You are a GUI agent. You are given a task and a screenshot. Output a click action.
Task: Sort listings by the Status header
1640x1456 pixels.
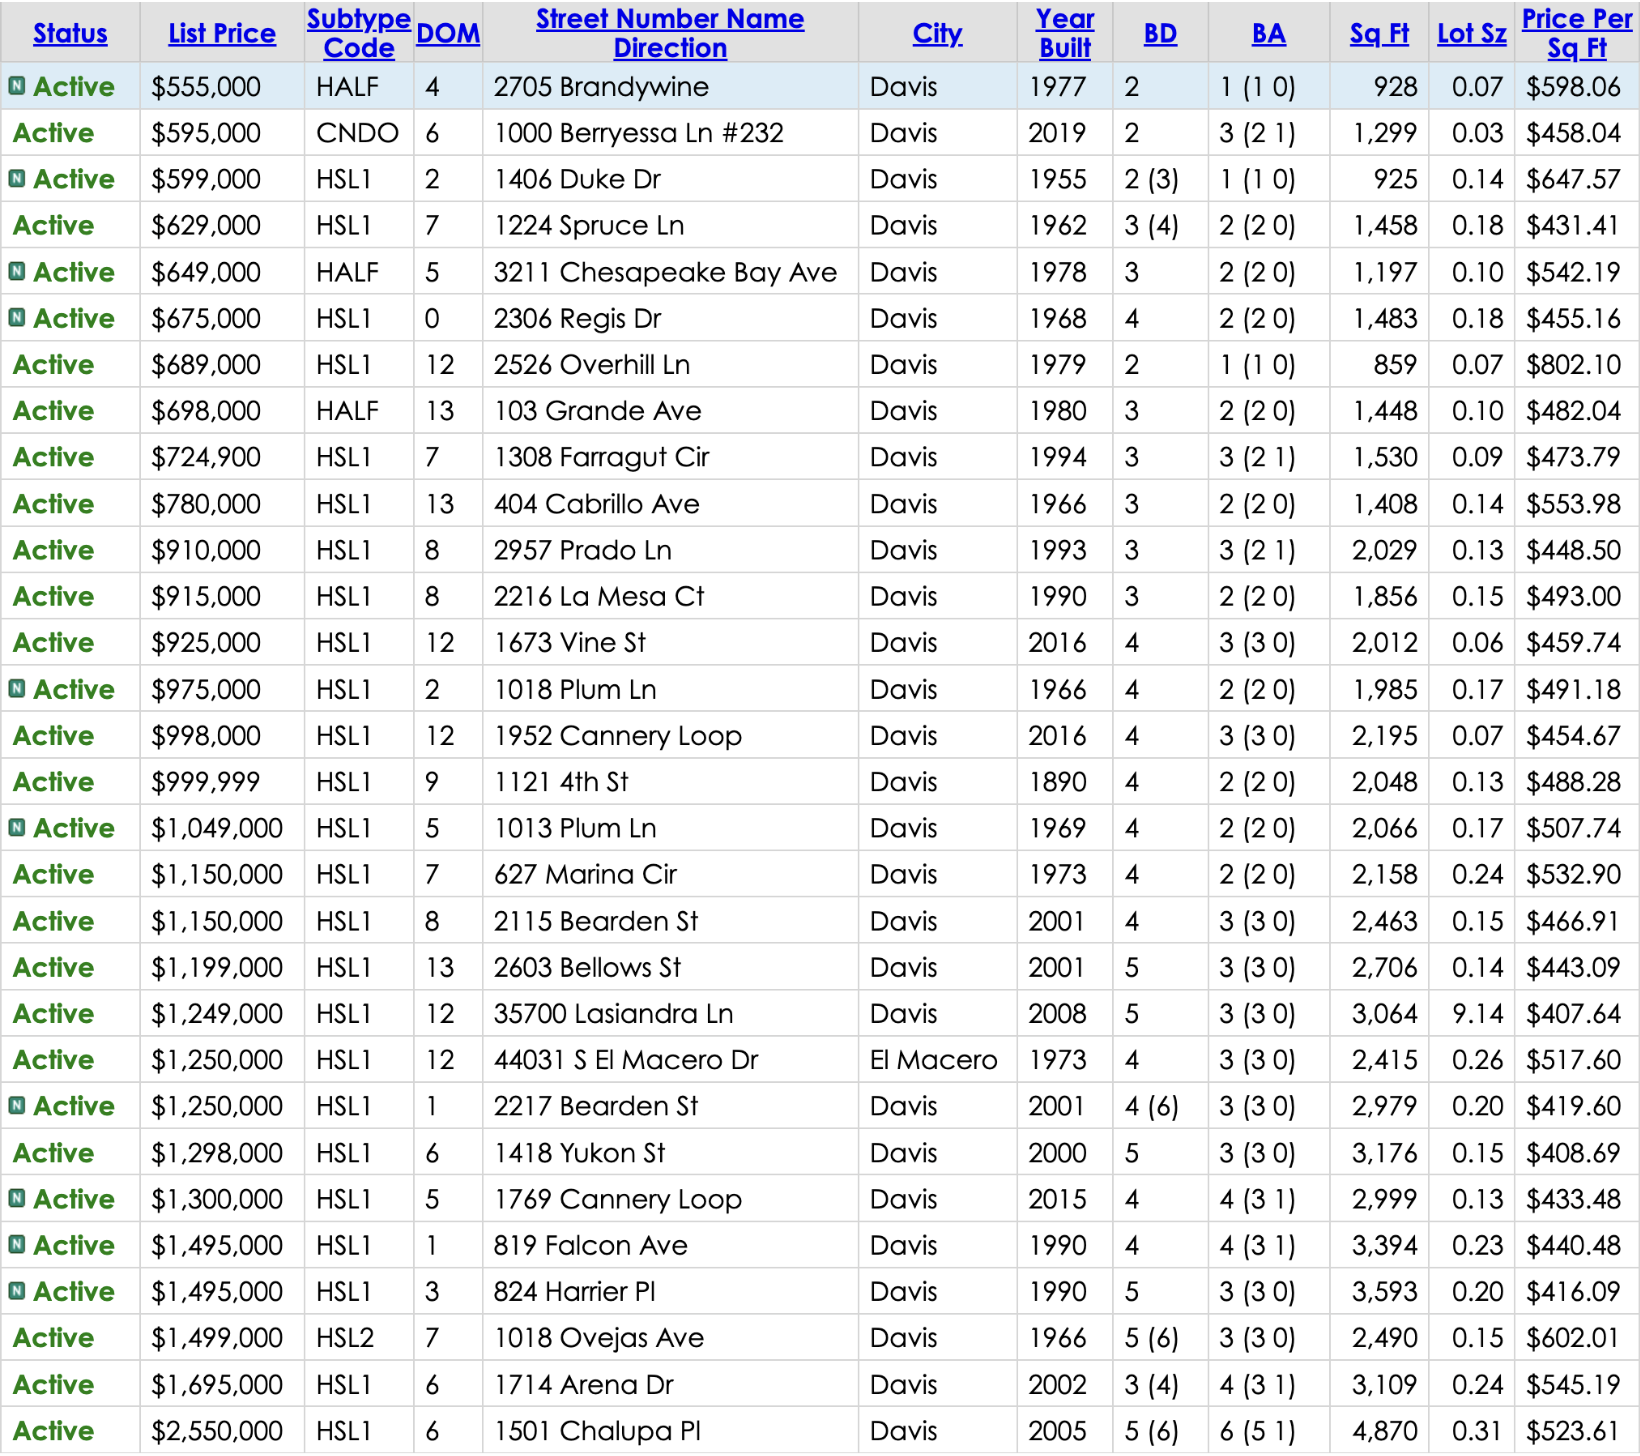(x=70, y=33)
